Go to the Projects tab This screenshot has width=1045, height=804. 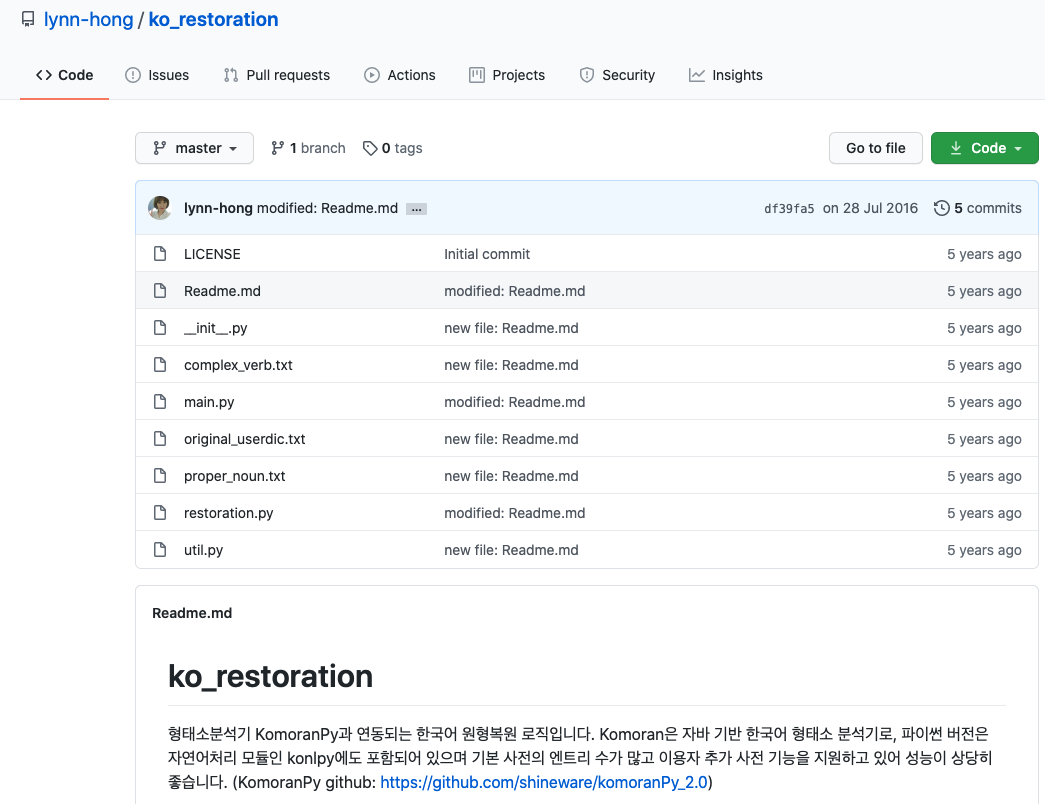507,75
